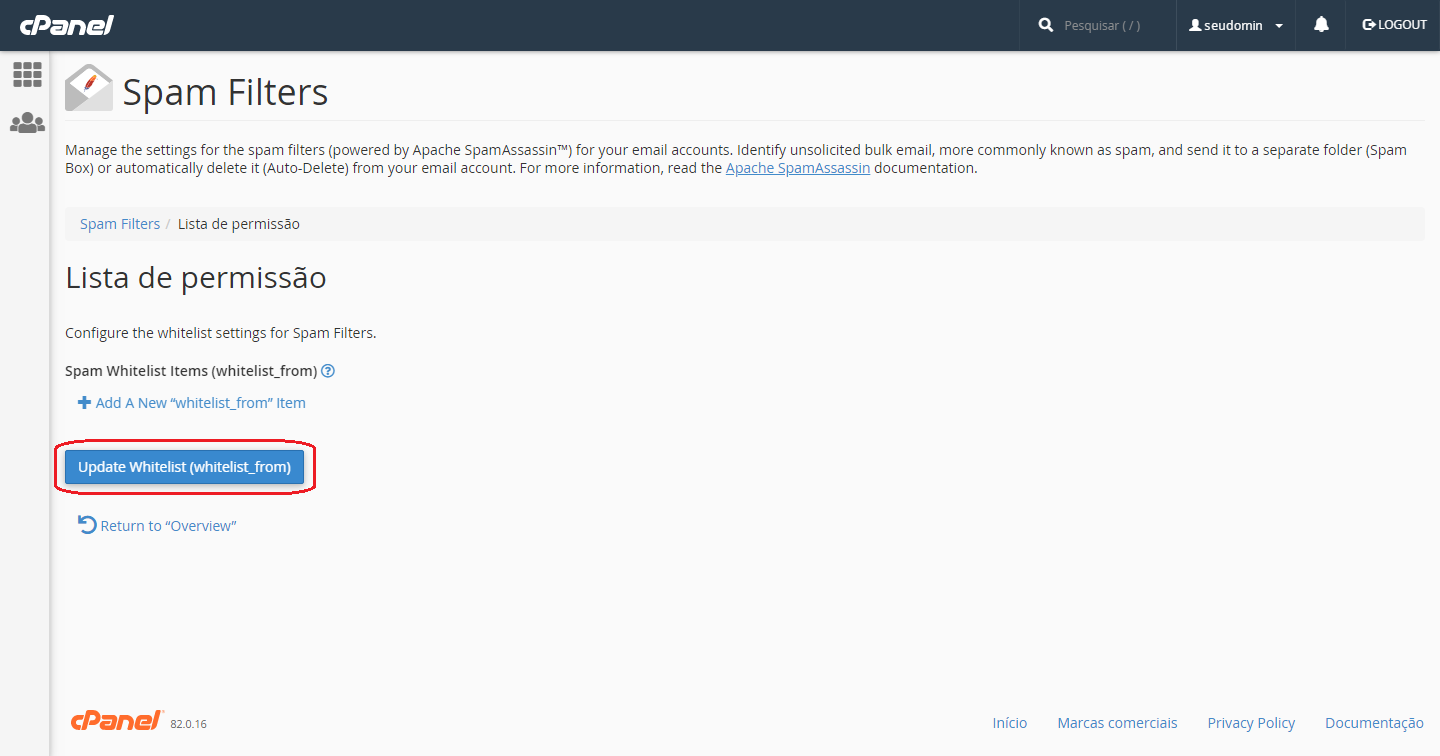Expand the seudomin user dropdown
The width and height of the screenshot is (1440, 756).
tap(1236, 25)
